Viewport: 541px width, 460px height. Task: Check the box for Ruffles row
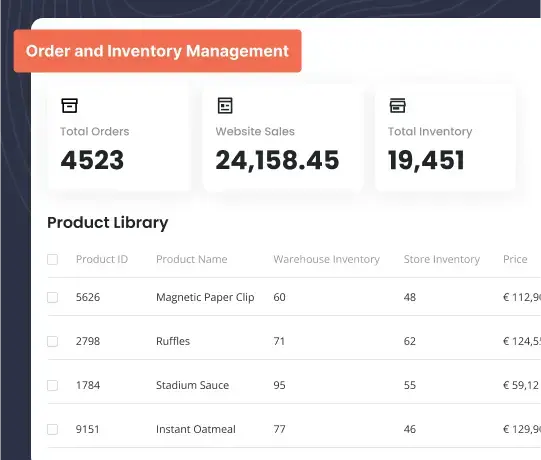pos(52,341)
